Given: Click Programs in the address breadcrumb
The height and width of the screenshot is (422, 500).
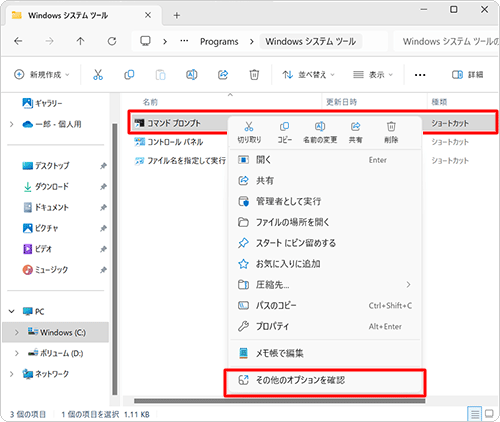Looking at the screenshot, I should coord(219,41).
